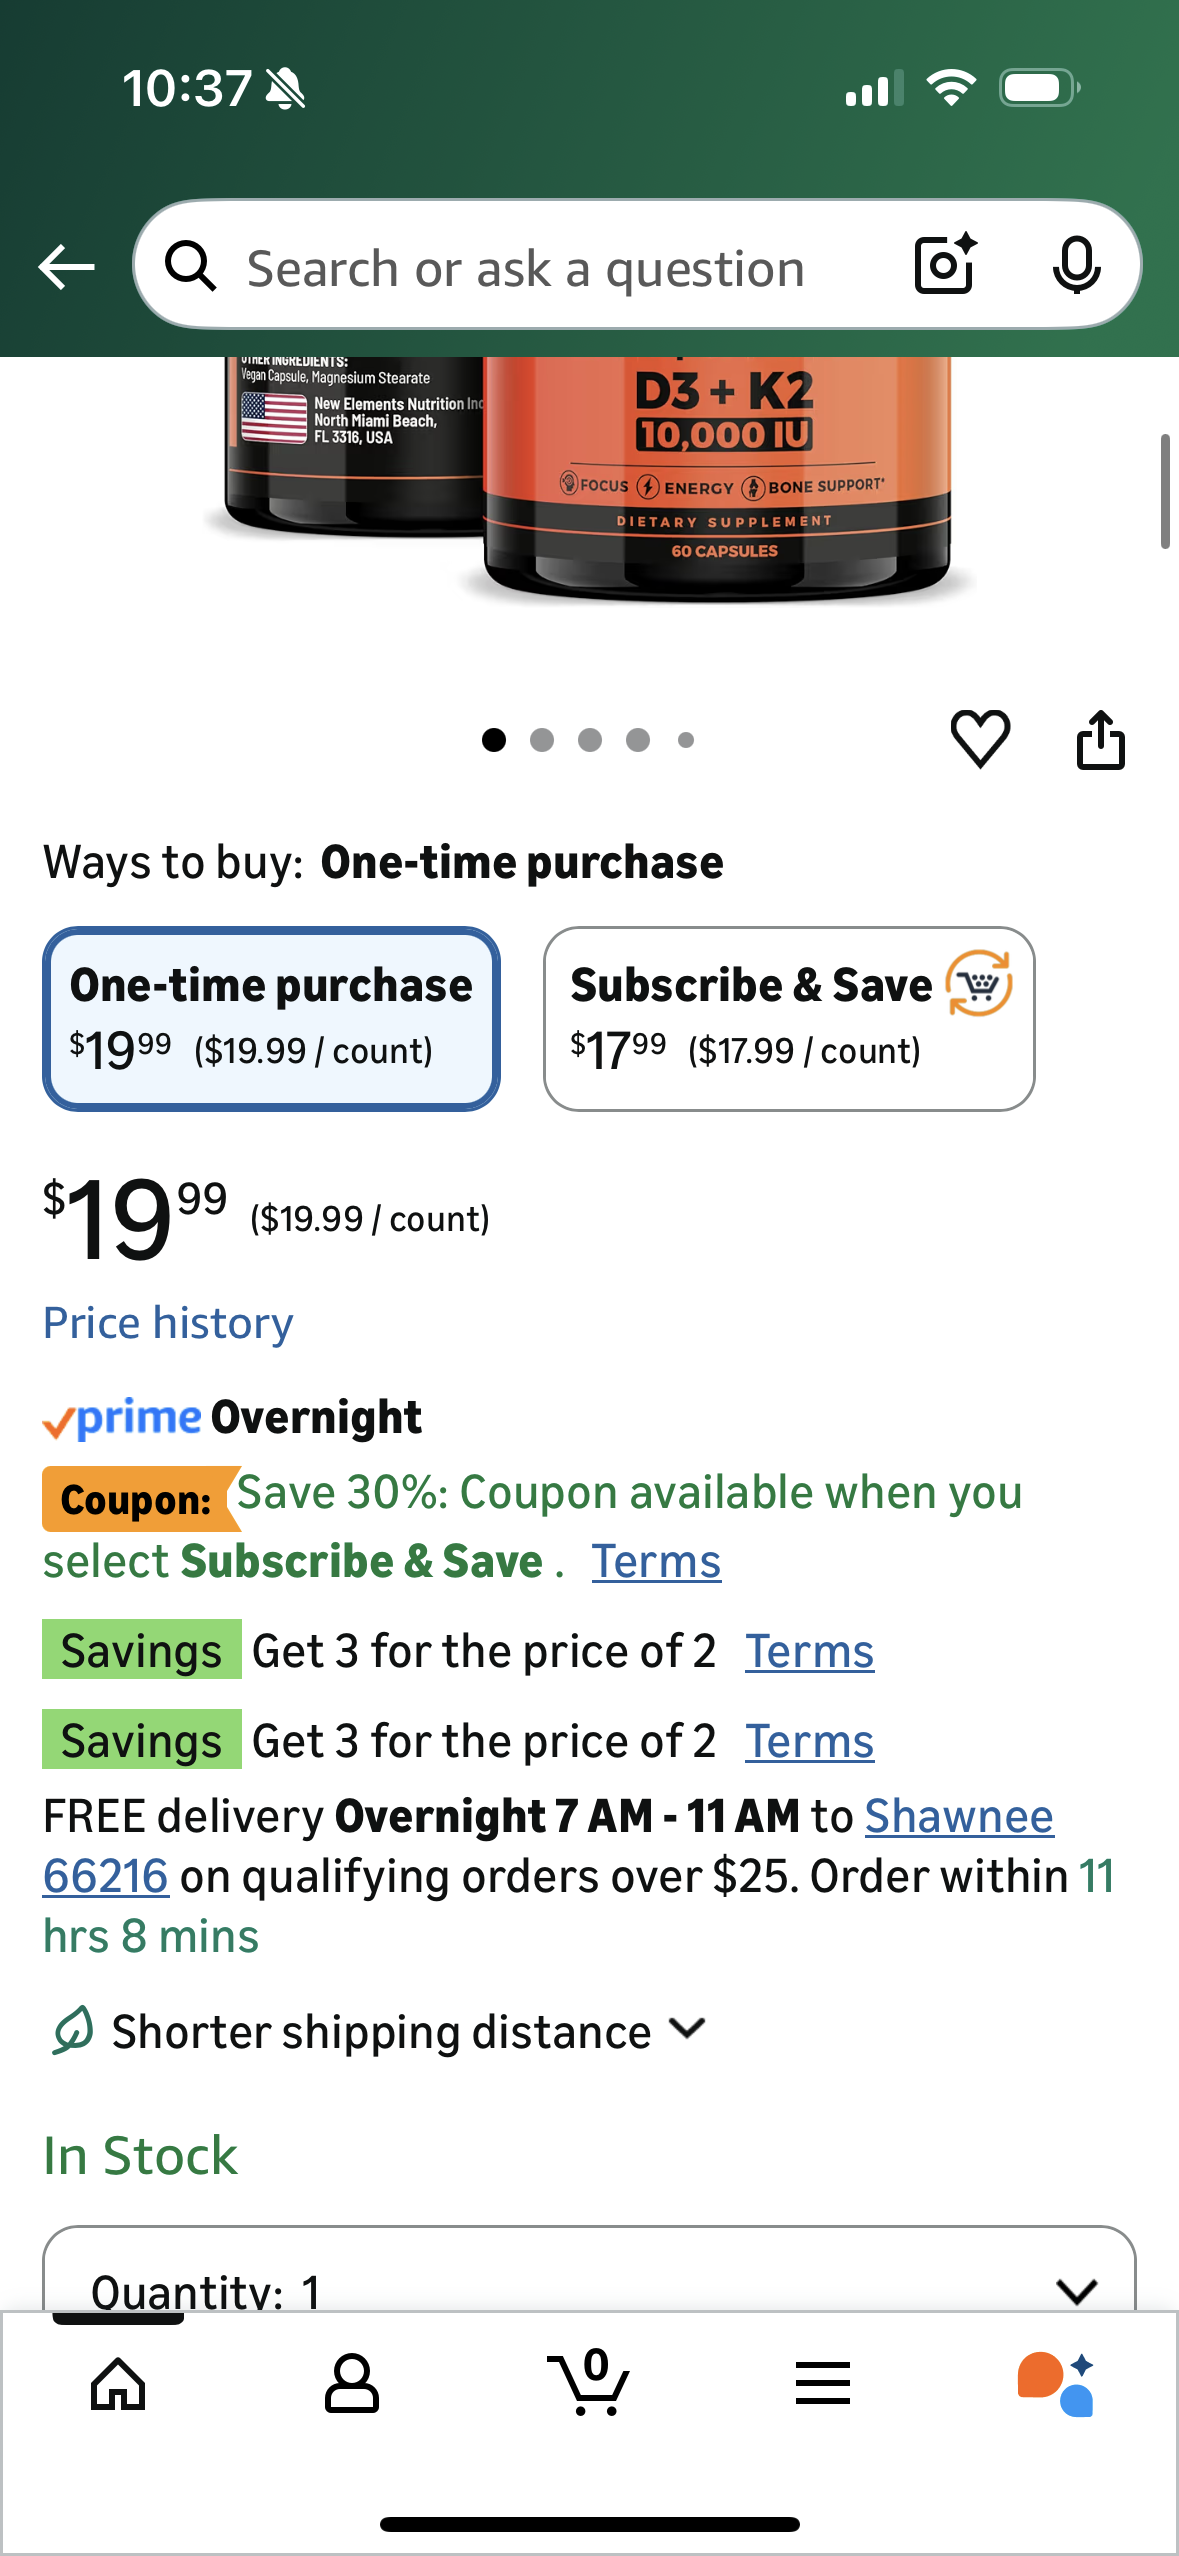Go to Home tab
This screenshot has width=1179, height=2556.
(x=118, y=2384)
